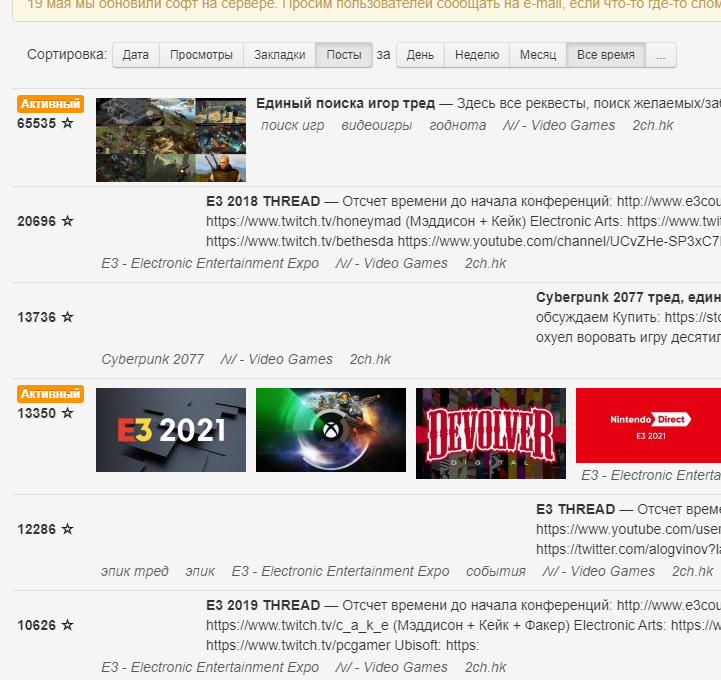Open the E3 2019 THREAD title
721x680 pixels.
click(x=263, y=606)
